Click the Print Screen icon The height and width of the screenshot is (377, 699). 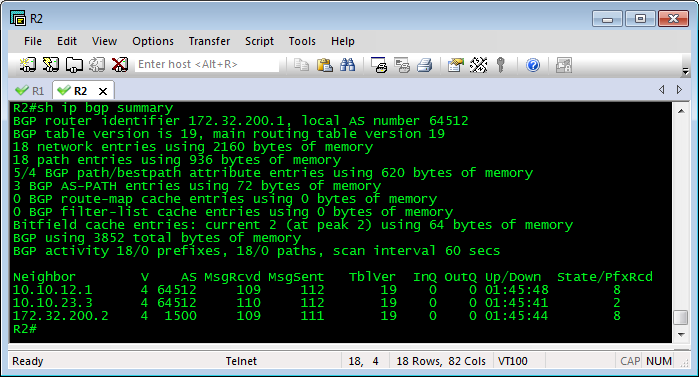pyautogui.click(x=379, y=65)
